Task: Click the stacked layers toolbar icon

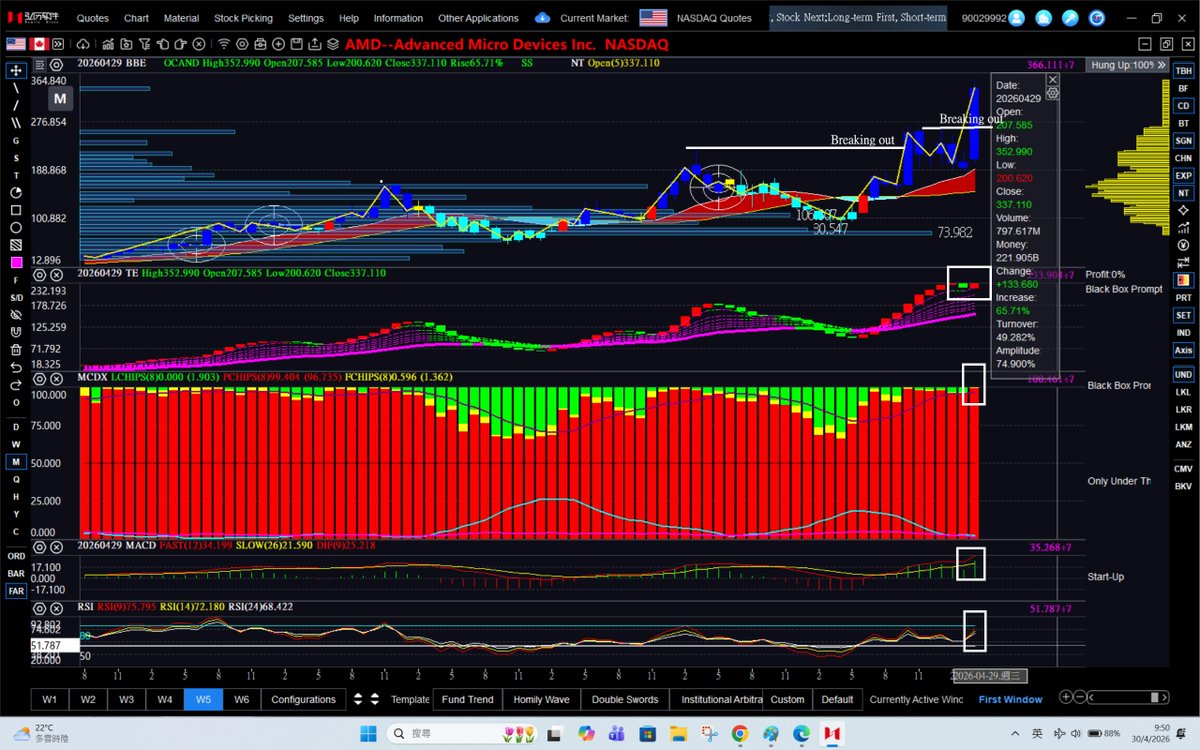Action: point(332,44)
